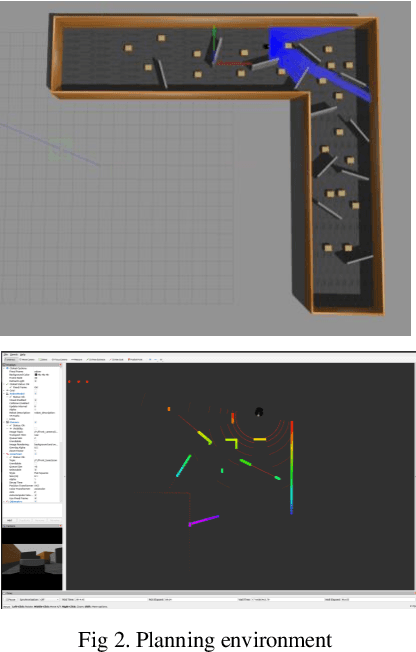Image resolution: width=416 pixels, height=652 pixels.
Task: Collapse the RobotModel display node
Action: coord(4,394)
